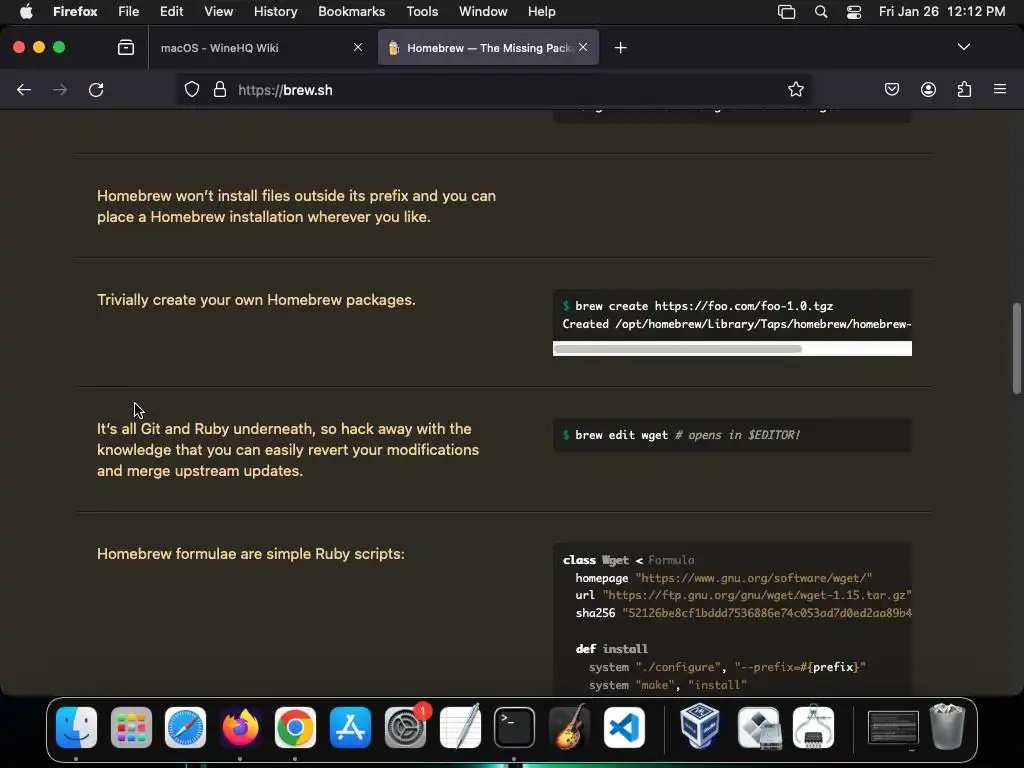Image resolution: width=1024 pixels, height=768 pixels.
Task: Go back to the previous page
Action: click(x=24, y=89)
